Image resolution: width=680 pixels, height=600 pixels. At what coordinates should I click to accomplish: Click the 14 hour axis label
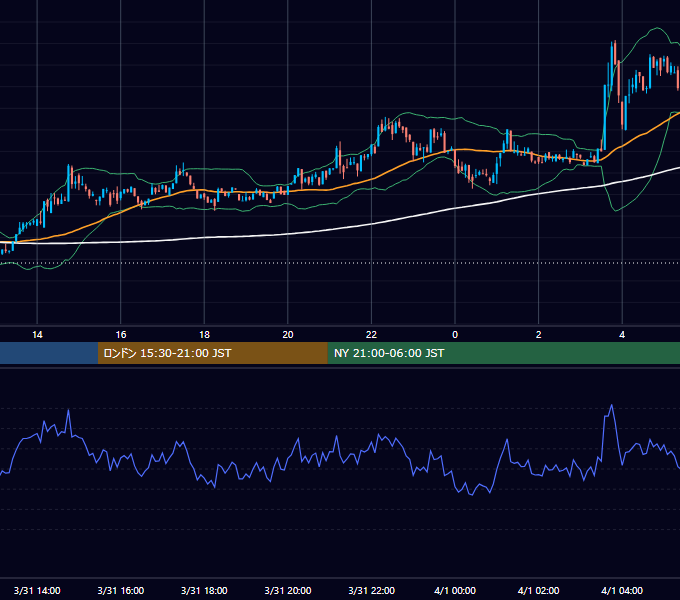point(37,335)
